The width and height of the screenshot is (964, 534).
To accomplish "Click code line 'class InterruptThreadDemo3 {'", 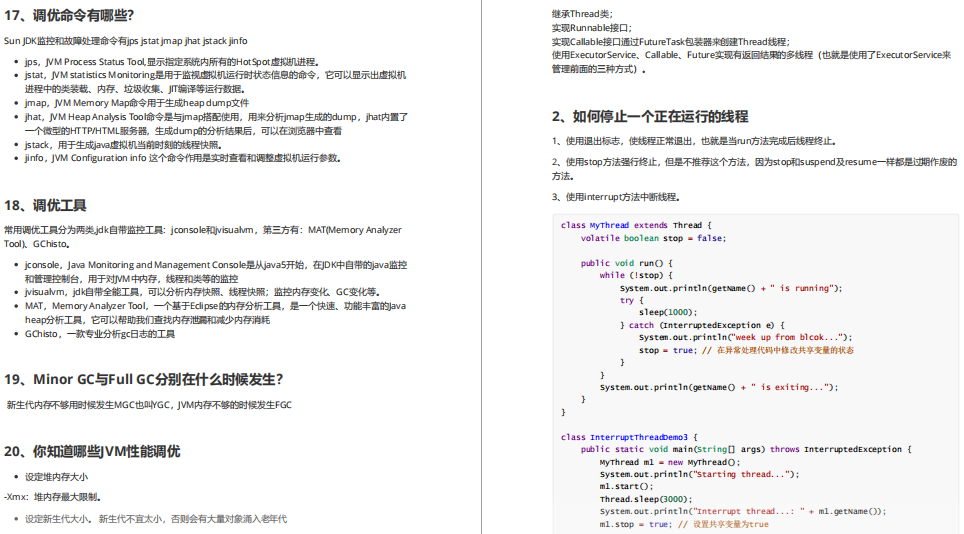I will [630, 437].
